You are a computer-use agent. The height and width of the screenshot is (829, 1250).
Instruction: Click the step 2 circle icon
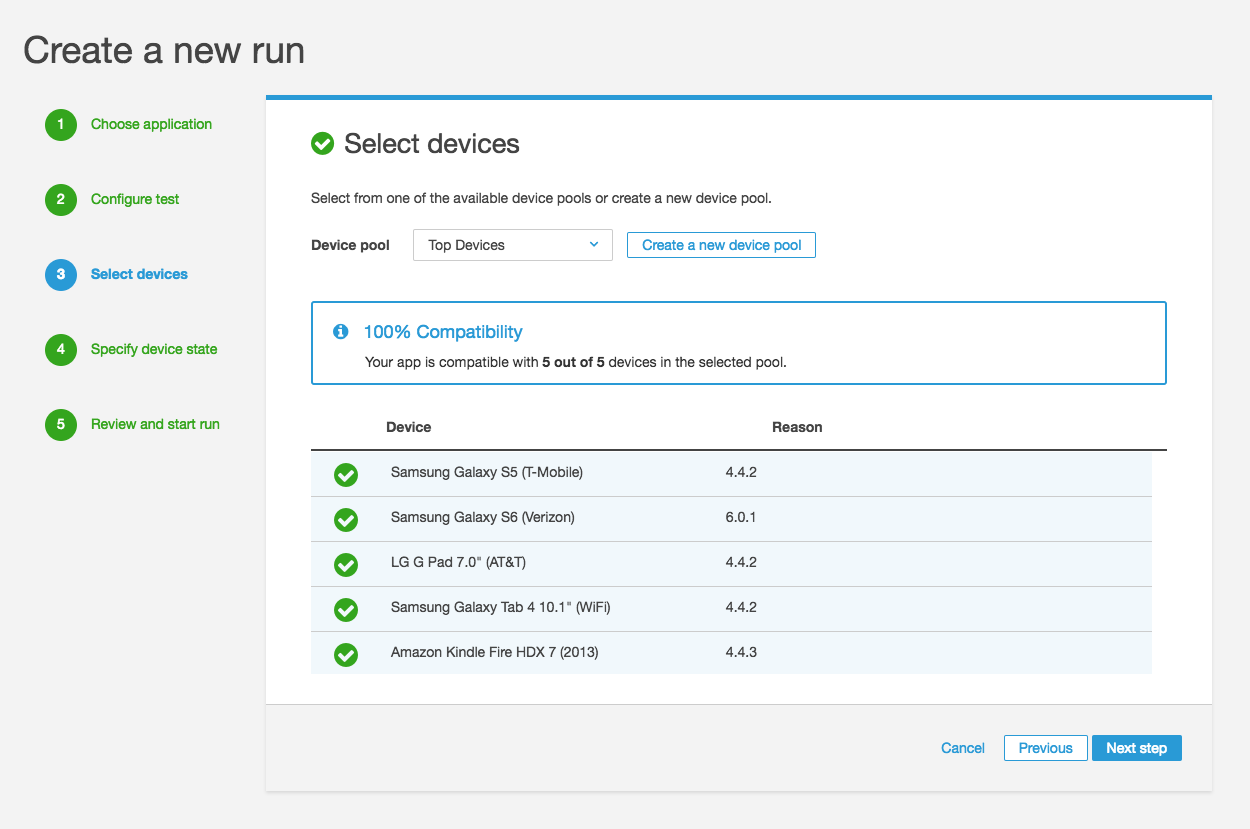60,200
